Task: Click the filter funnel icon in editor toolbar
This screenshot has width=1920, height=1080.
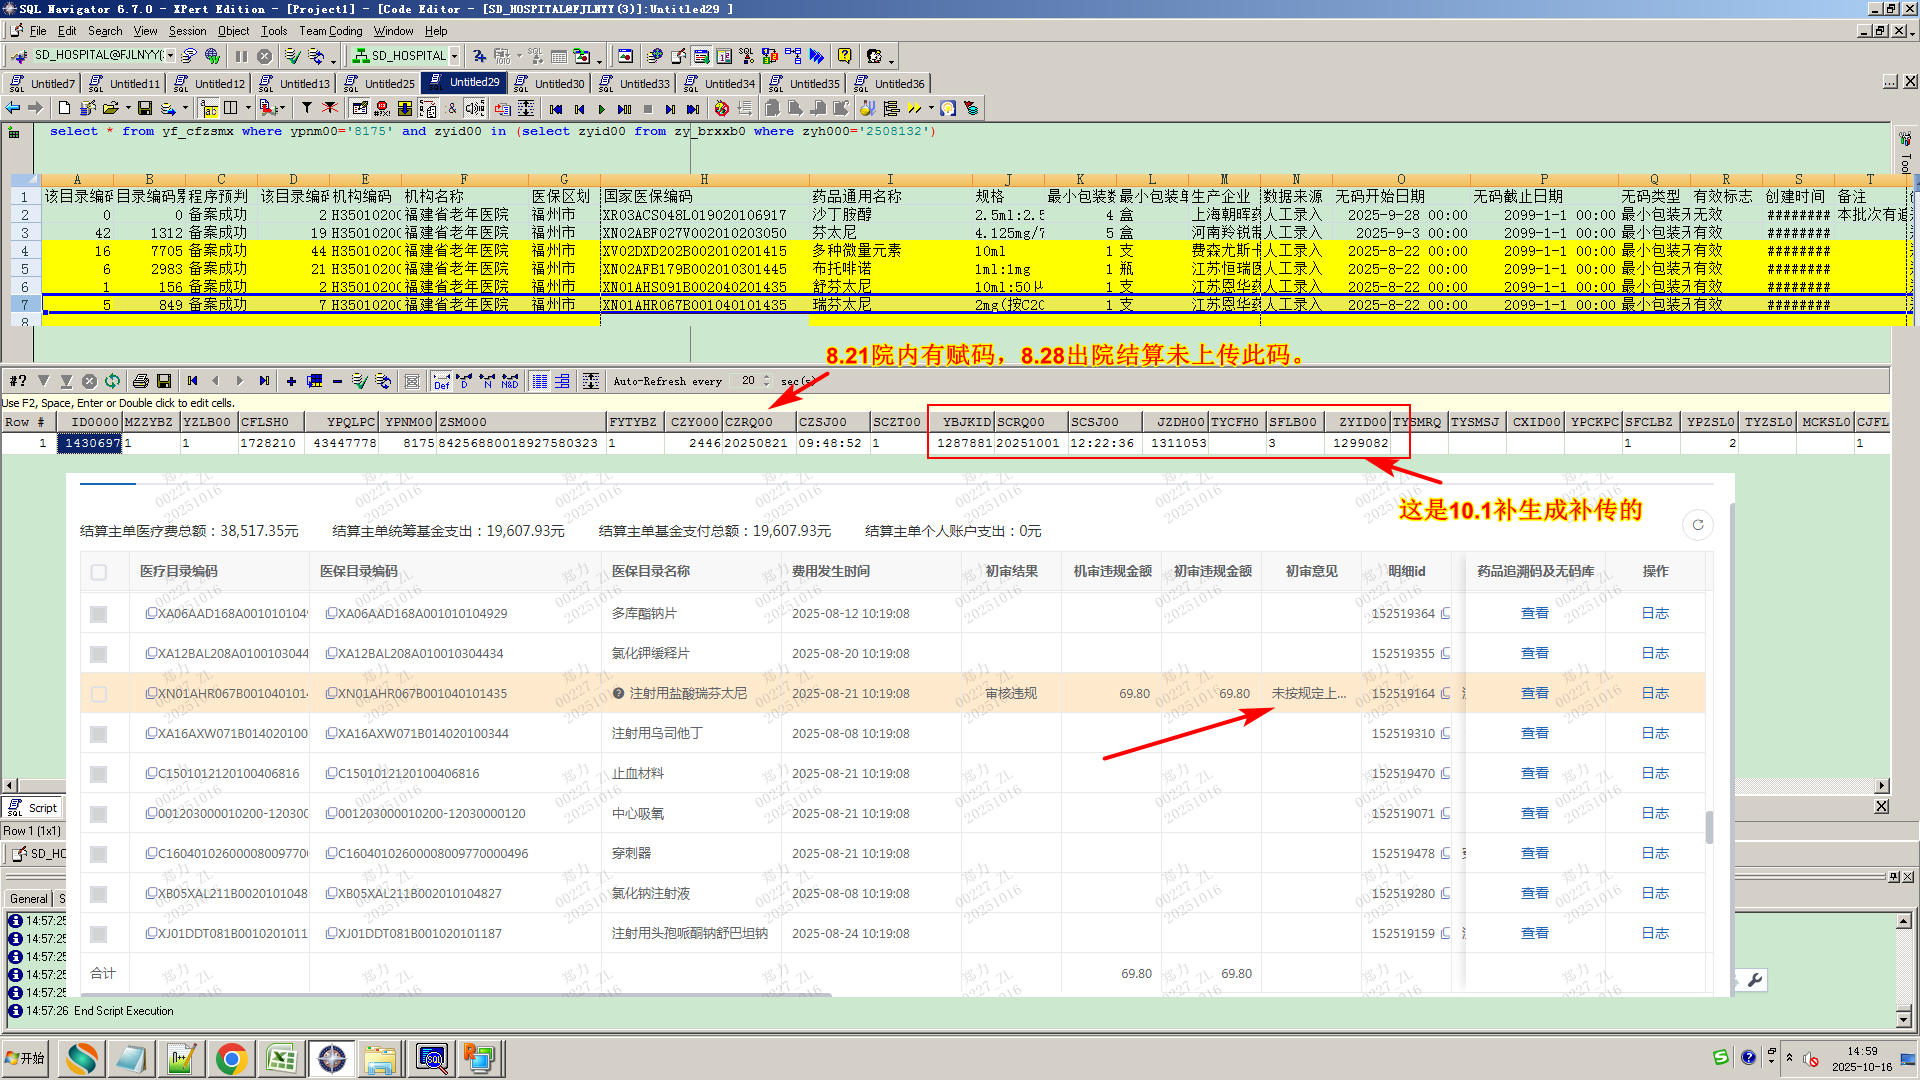Action: click(x=307, y=108)
